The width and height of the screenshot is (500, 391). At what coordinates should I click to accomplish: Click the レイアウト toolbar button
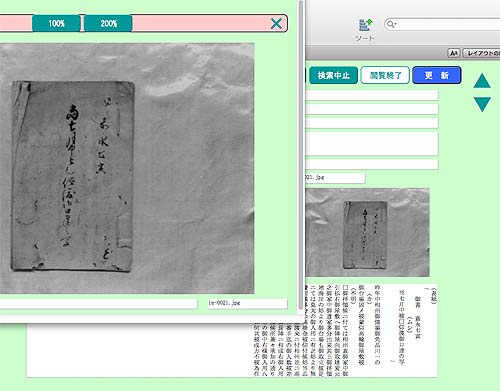(482, 53)
